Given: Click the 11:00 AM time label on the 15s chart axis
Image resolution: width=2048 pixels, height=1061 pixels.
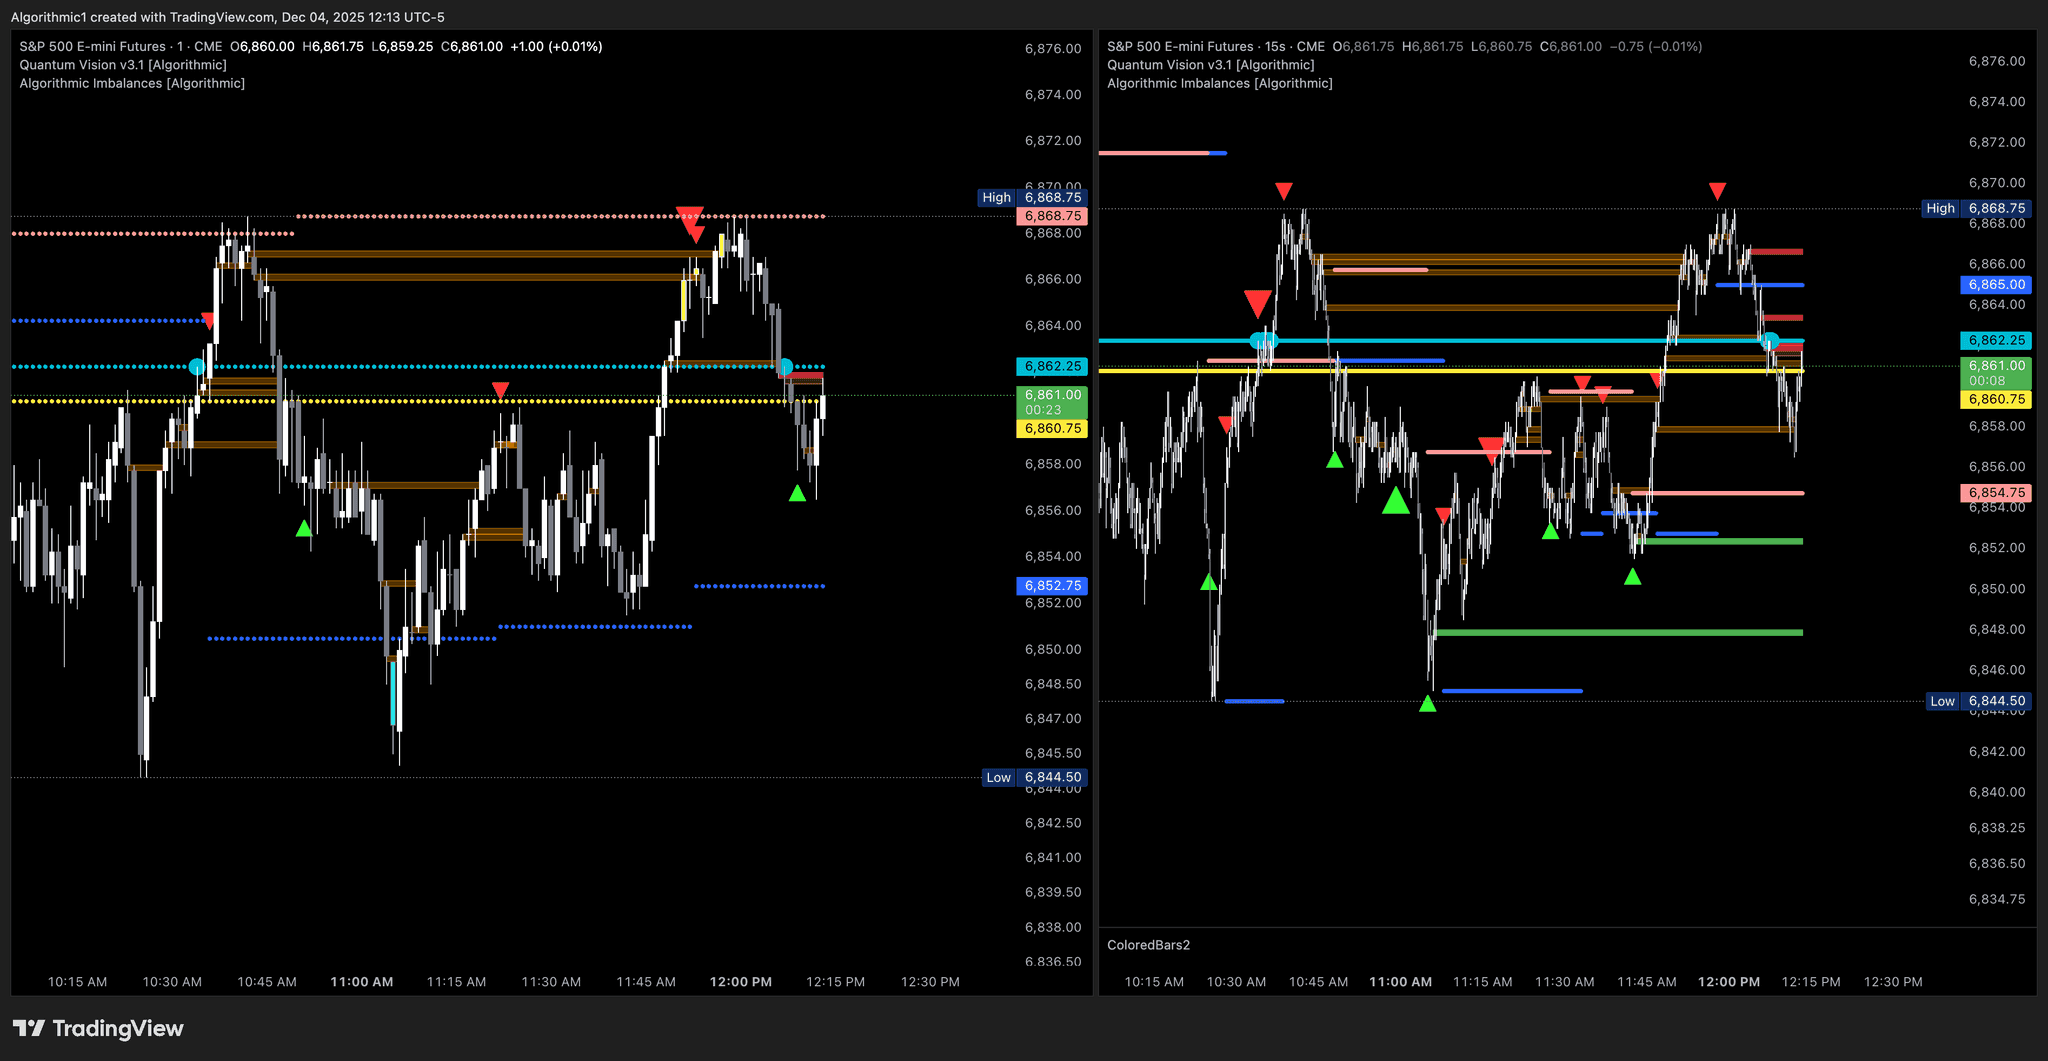Looking at the screenshot, I should point(1400,982).
